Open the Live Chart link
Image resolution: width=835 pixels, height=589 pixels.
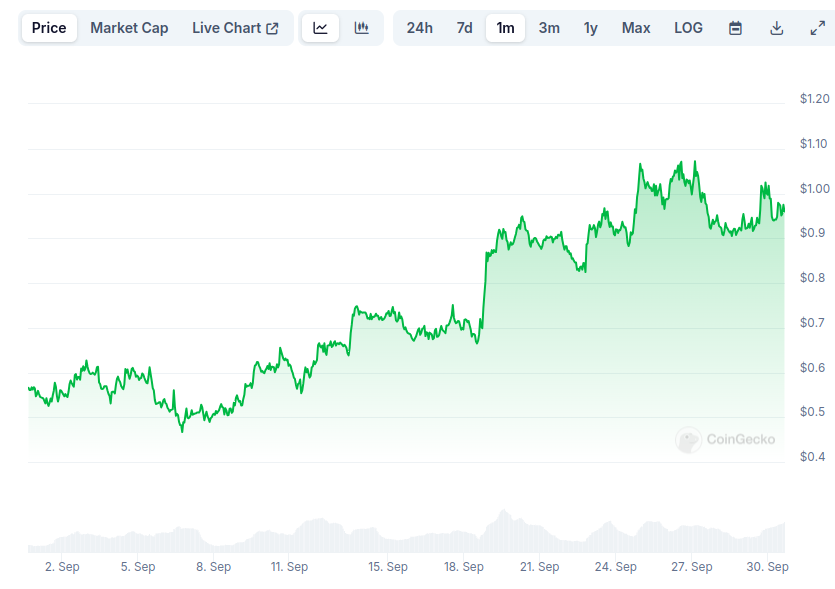tap(235, 28)
